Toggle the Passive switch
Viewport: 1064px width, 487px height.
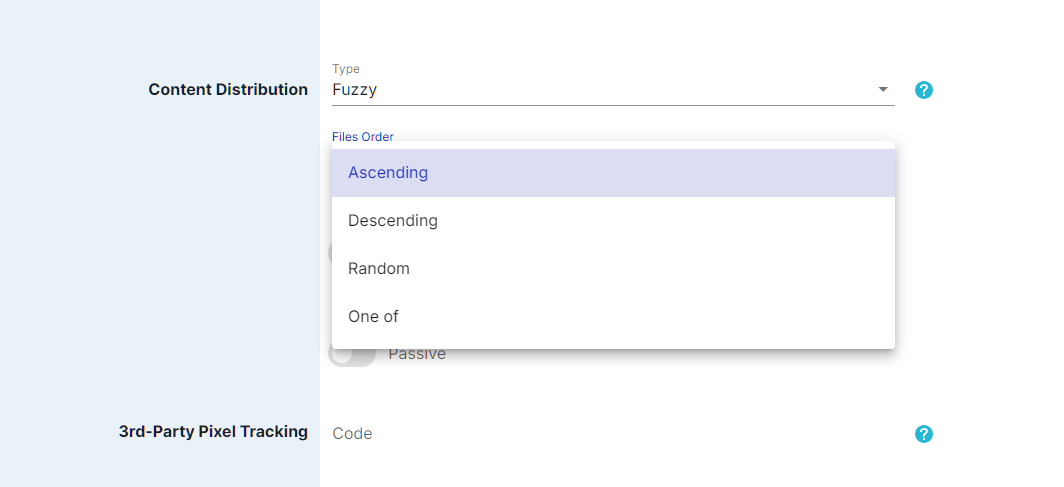352,355
